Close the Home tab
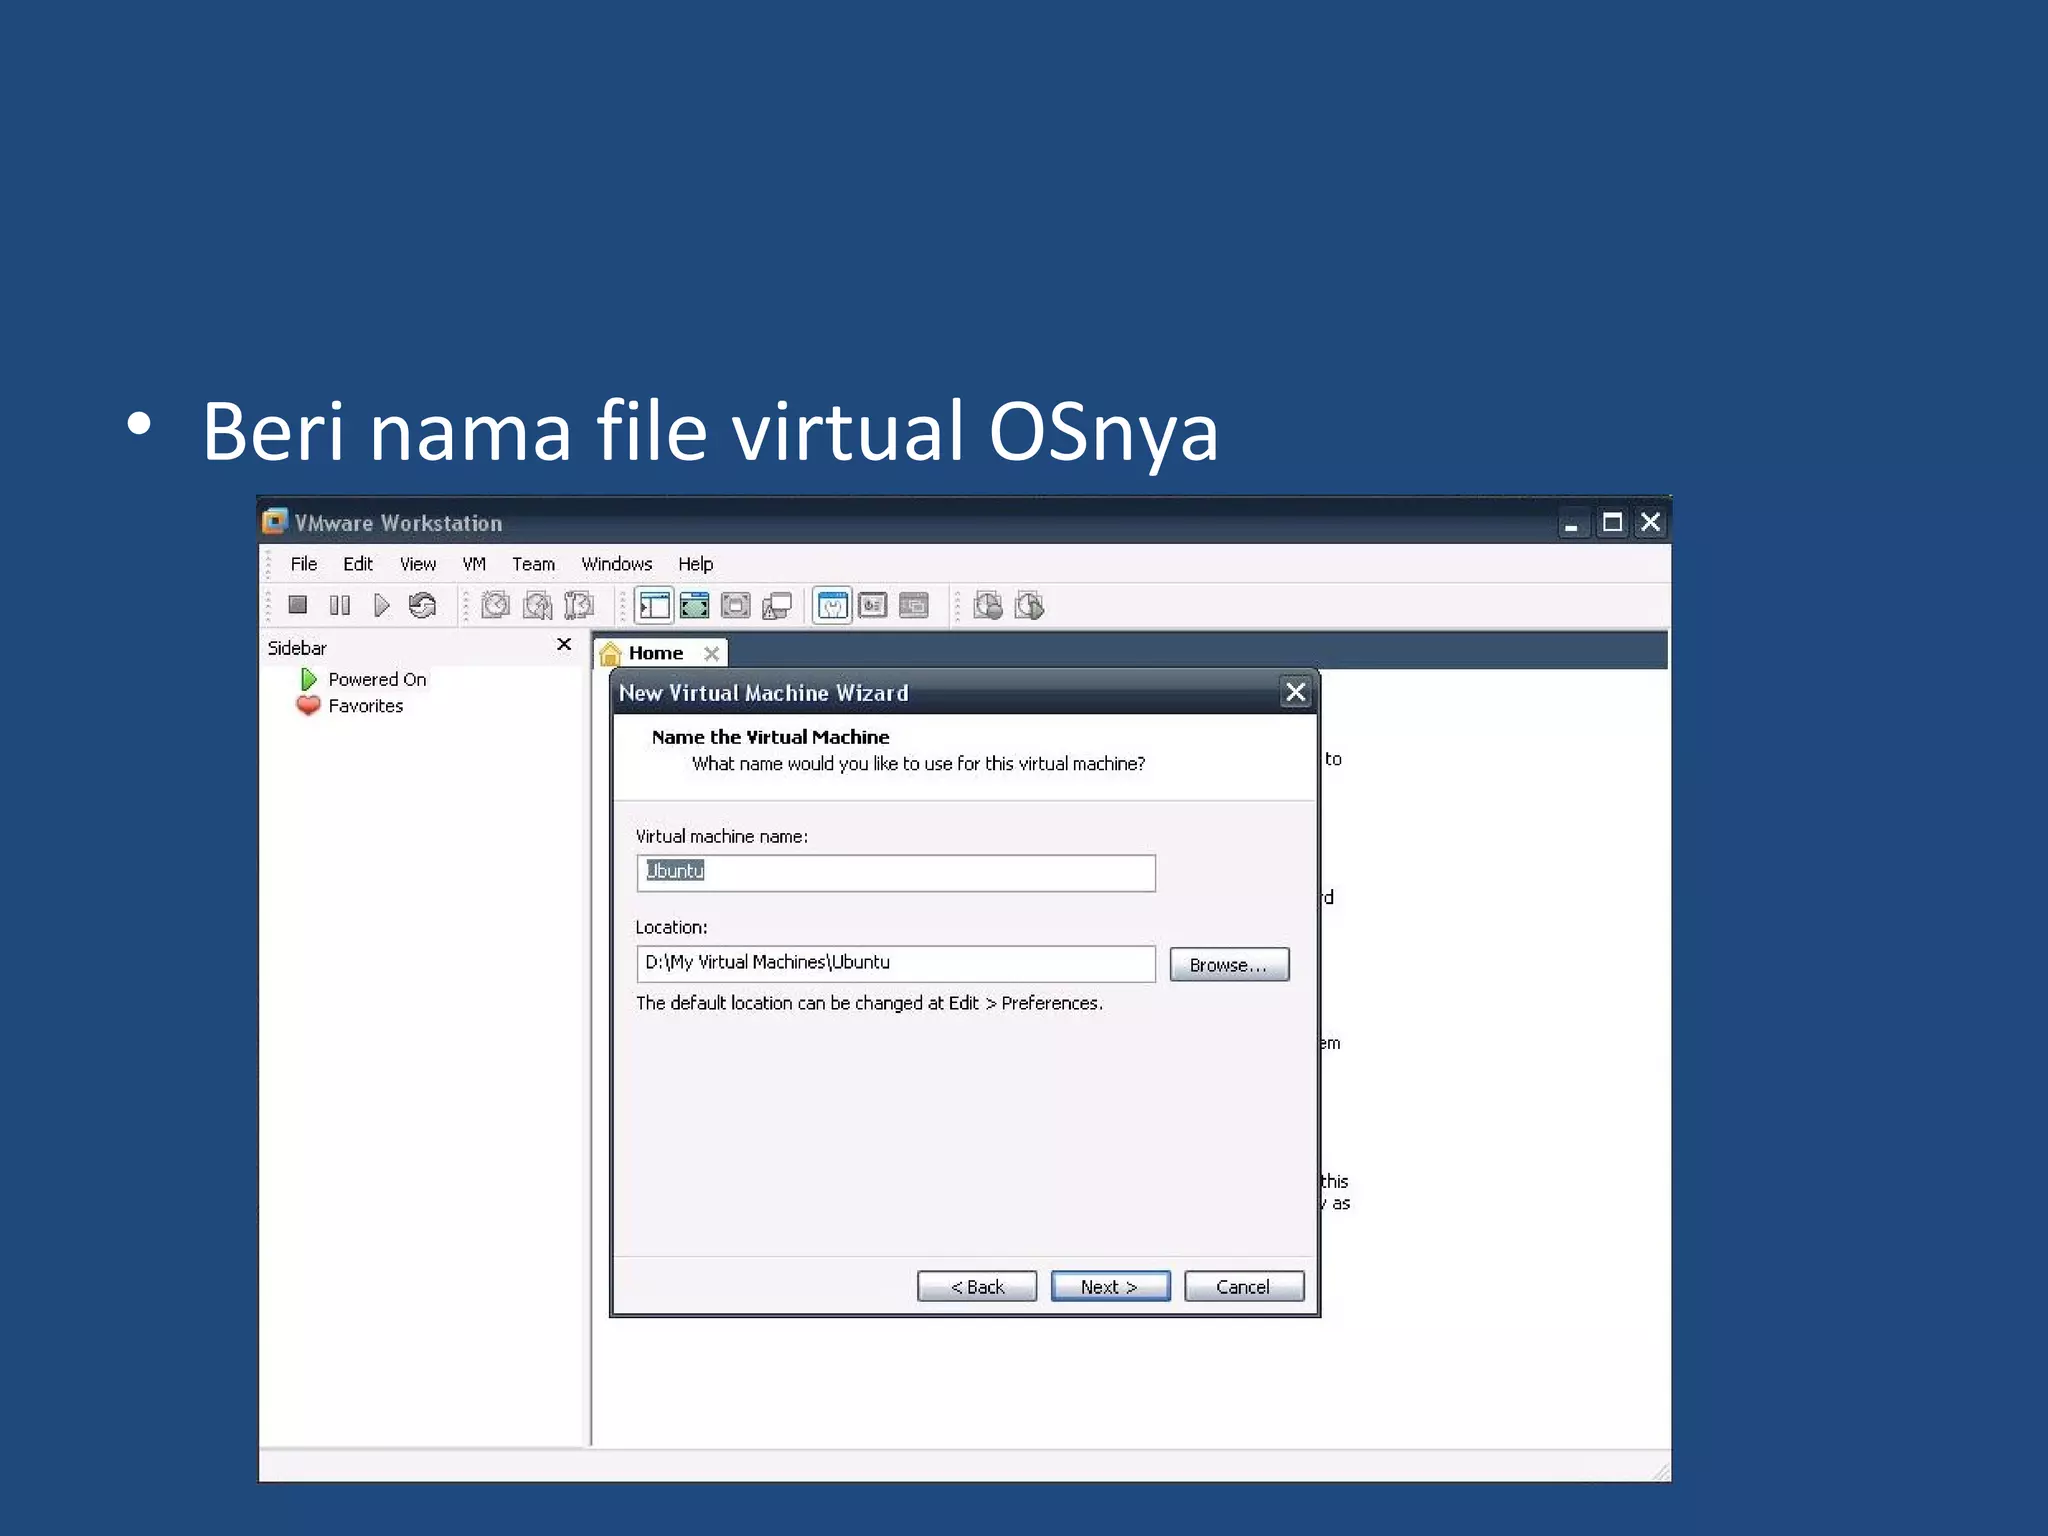 (711, 653)
